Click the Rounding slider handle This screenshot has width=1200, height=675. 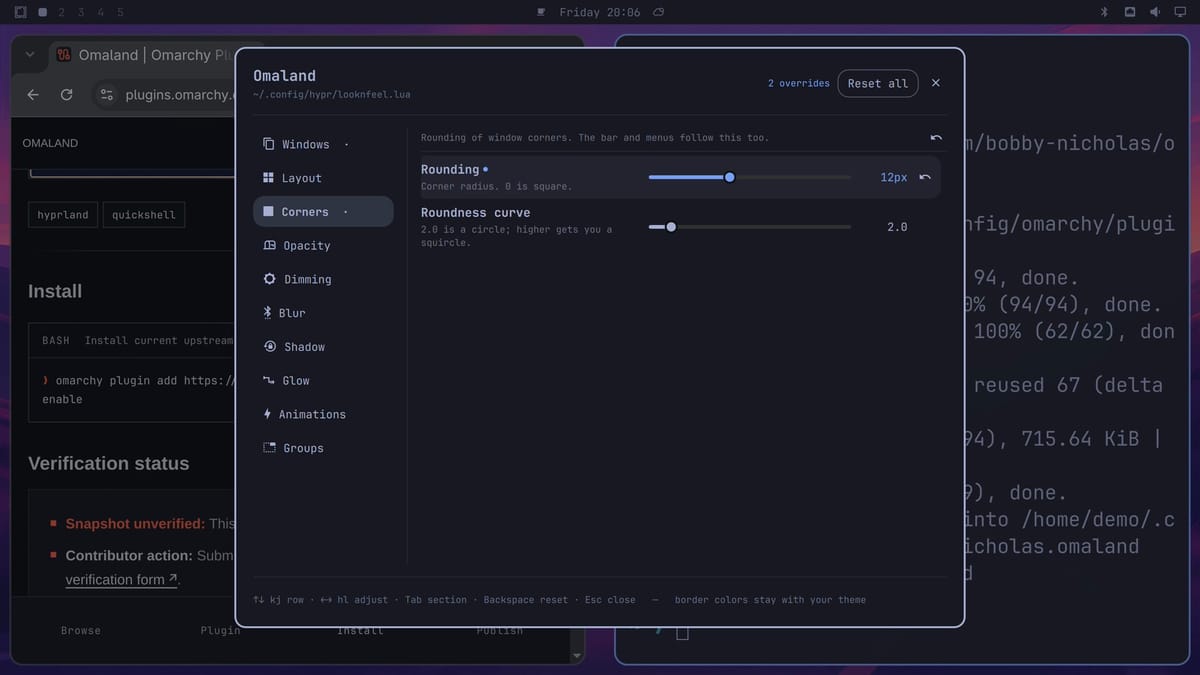729,177
